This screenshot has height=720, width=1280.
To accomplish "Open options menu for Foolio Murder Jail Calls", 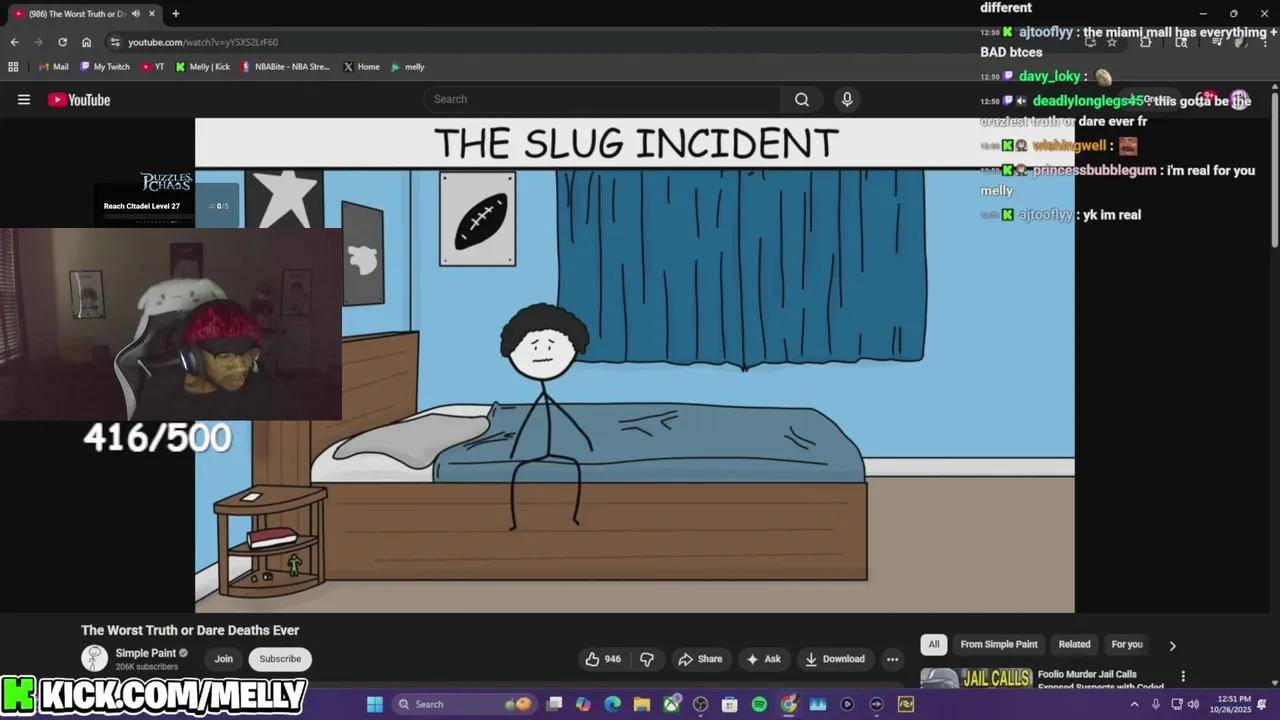I will tap(1183, 676).
